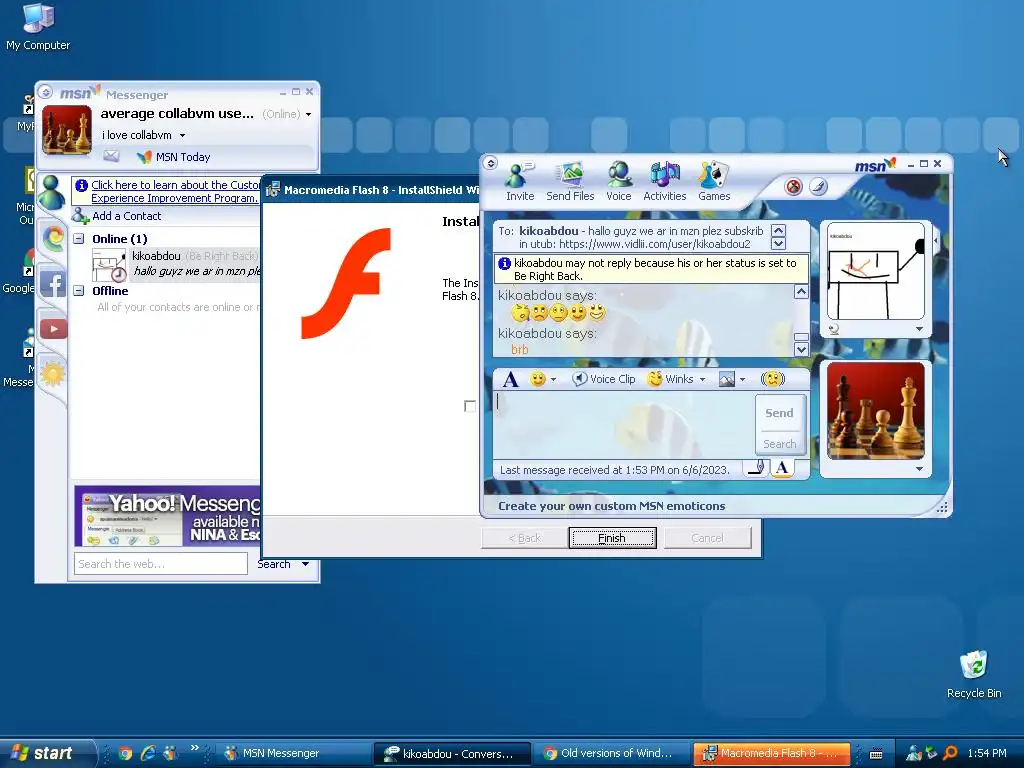The width and height of the screenshot is (1024, 768).
Task: Send a nudge to kikoabdou
Action: pyautogui.click(x=772, y=379)
